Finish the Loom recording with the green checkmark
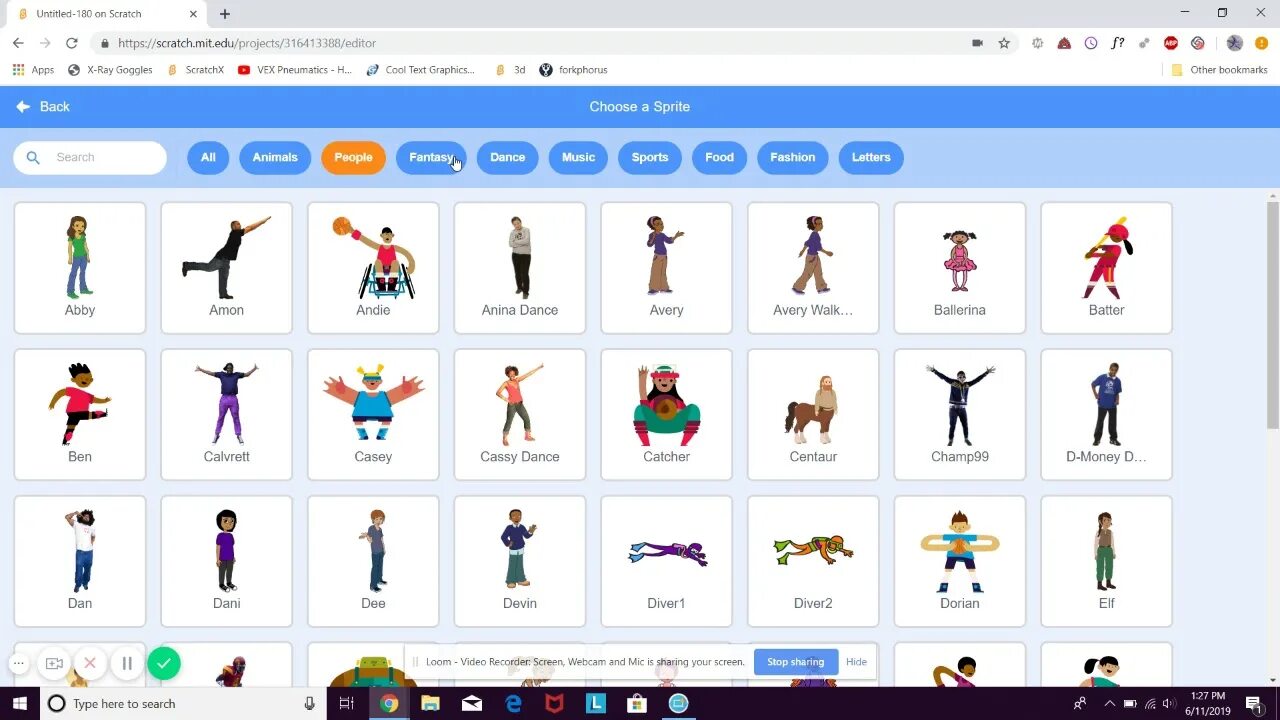The image size is (1280, 720). point(164,663)
